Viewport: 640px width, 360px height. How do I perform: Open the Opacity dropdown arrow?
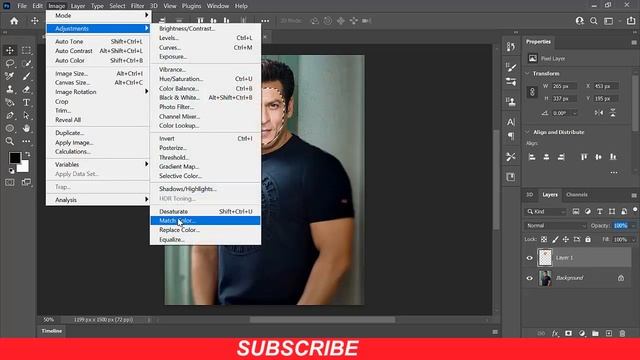click(x=633, y=226)
